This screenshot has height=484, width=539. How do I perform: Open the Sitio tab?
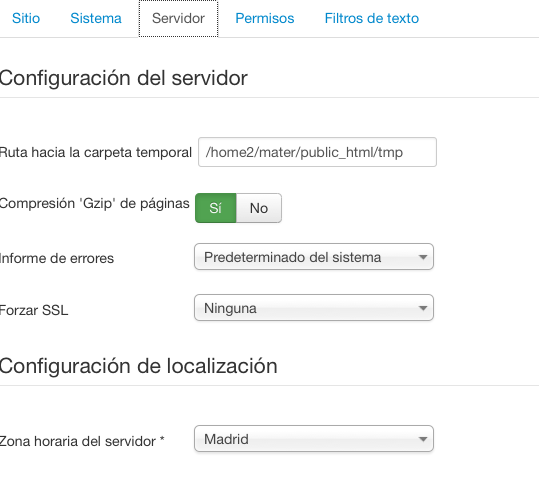point(26,18)
